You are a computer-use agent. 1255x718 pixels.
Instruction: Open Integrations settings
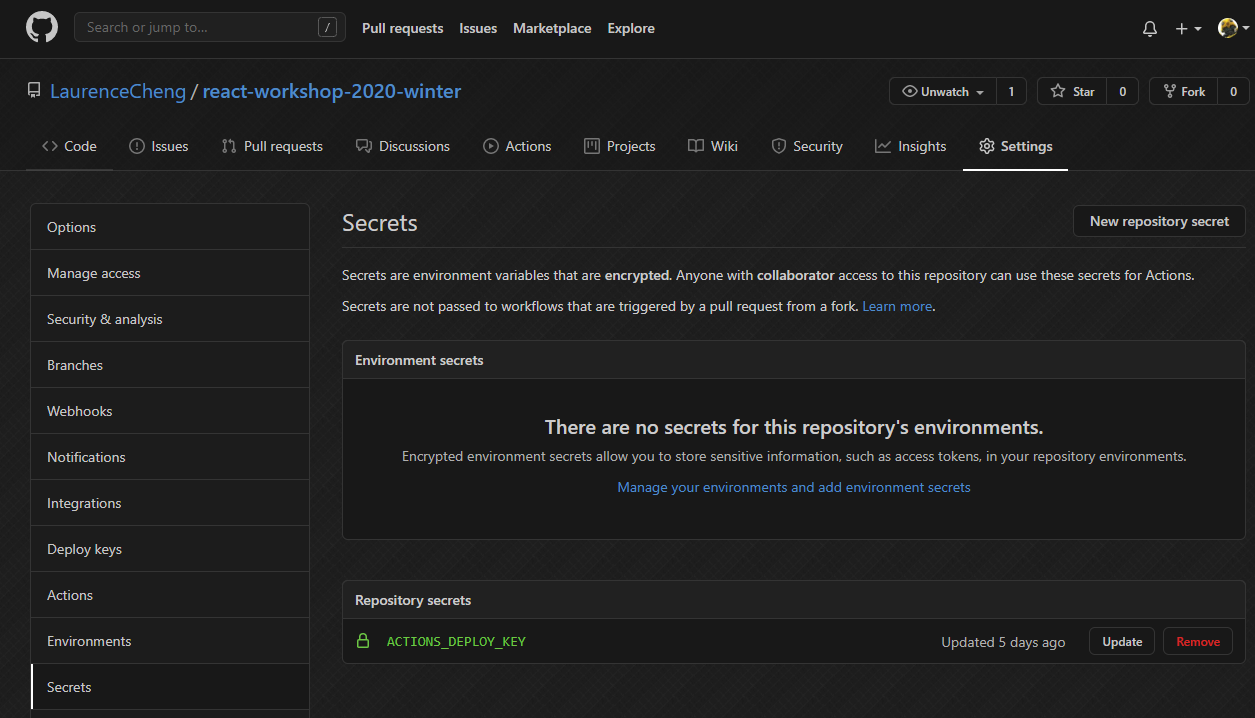(x=170, y=503)
